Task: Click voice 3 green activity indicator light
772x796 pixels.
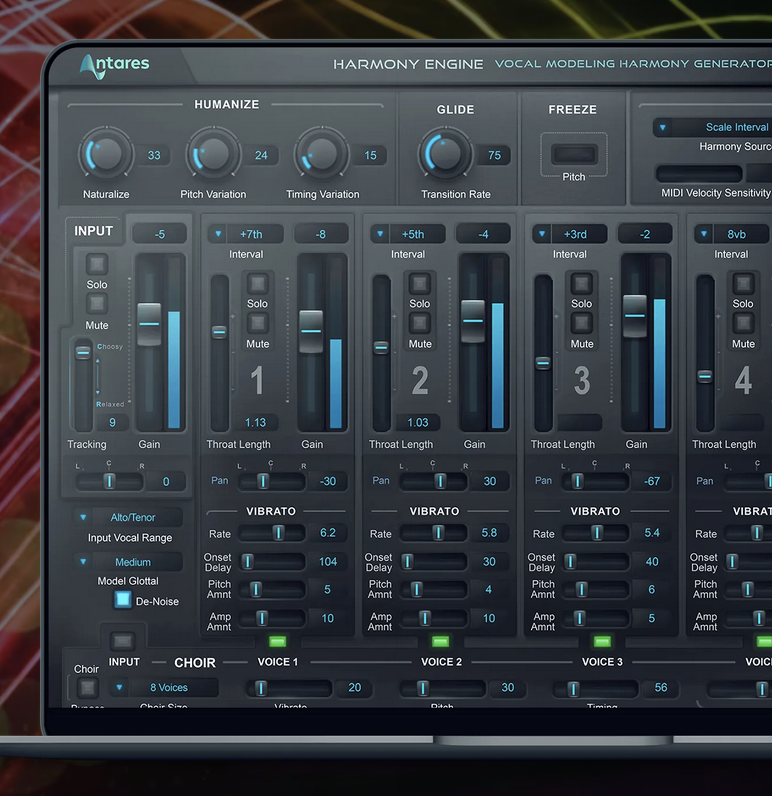Action: point(602,642)
